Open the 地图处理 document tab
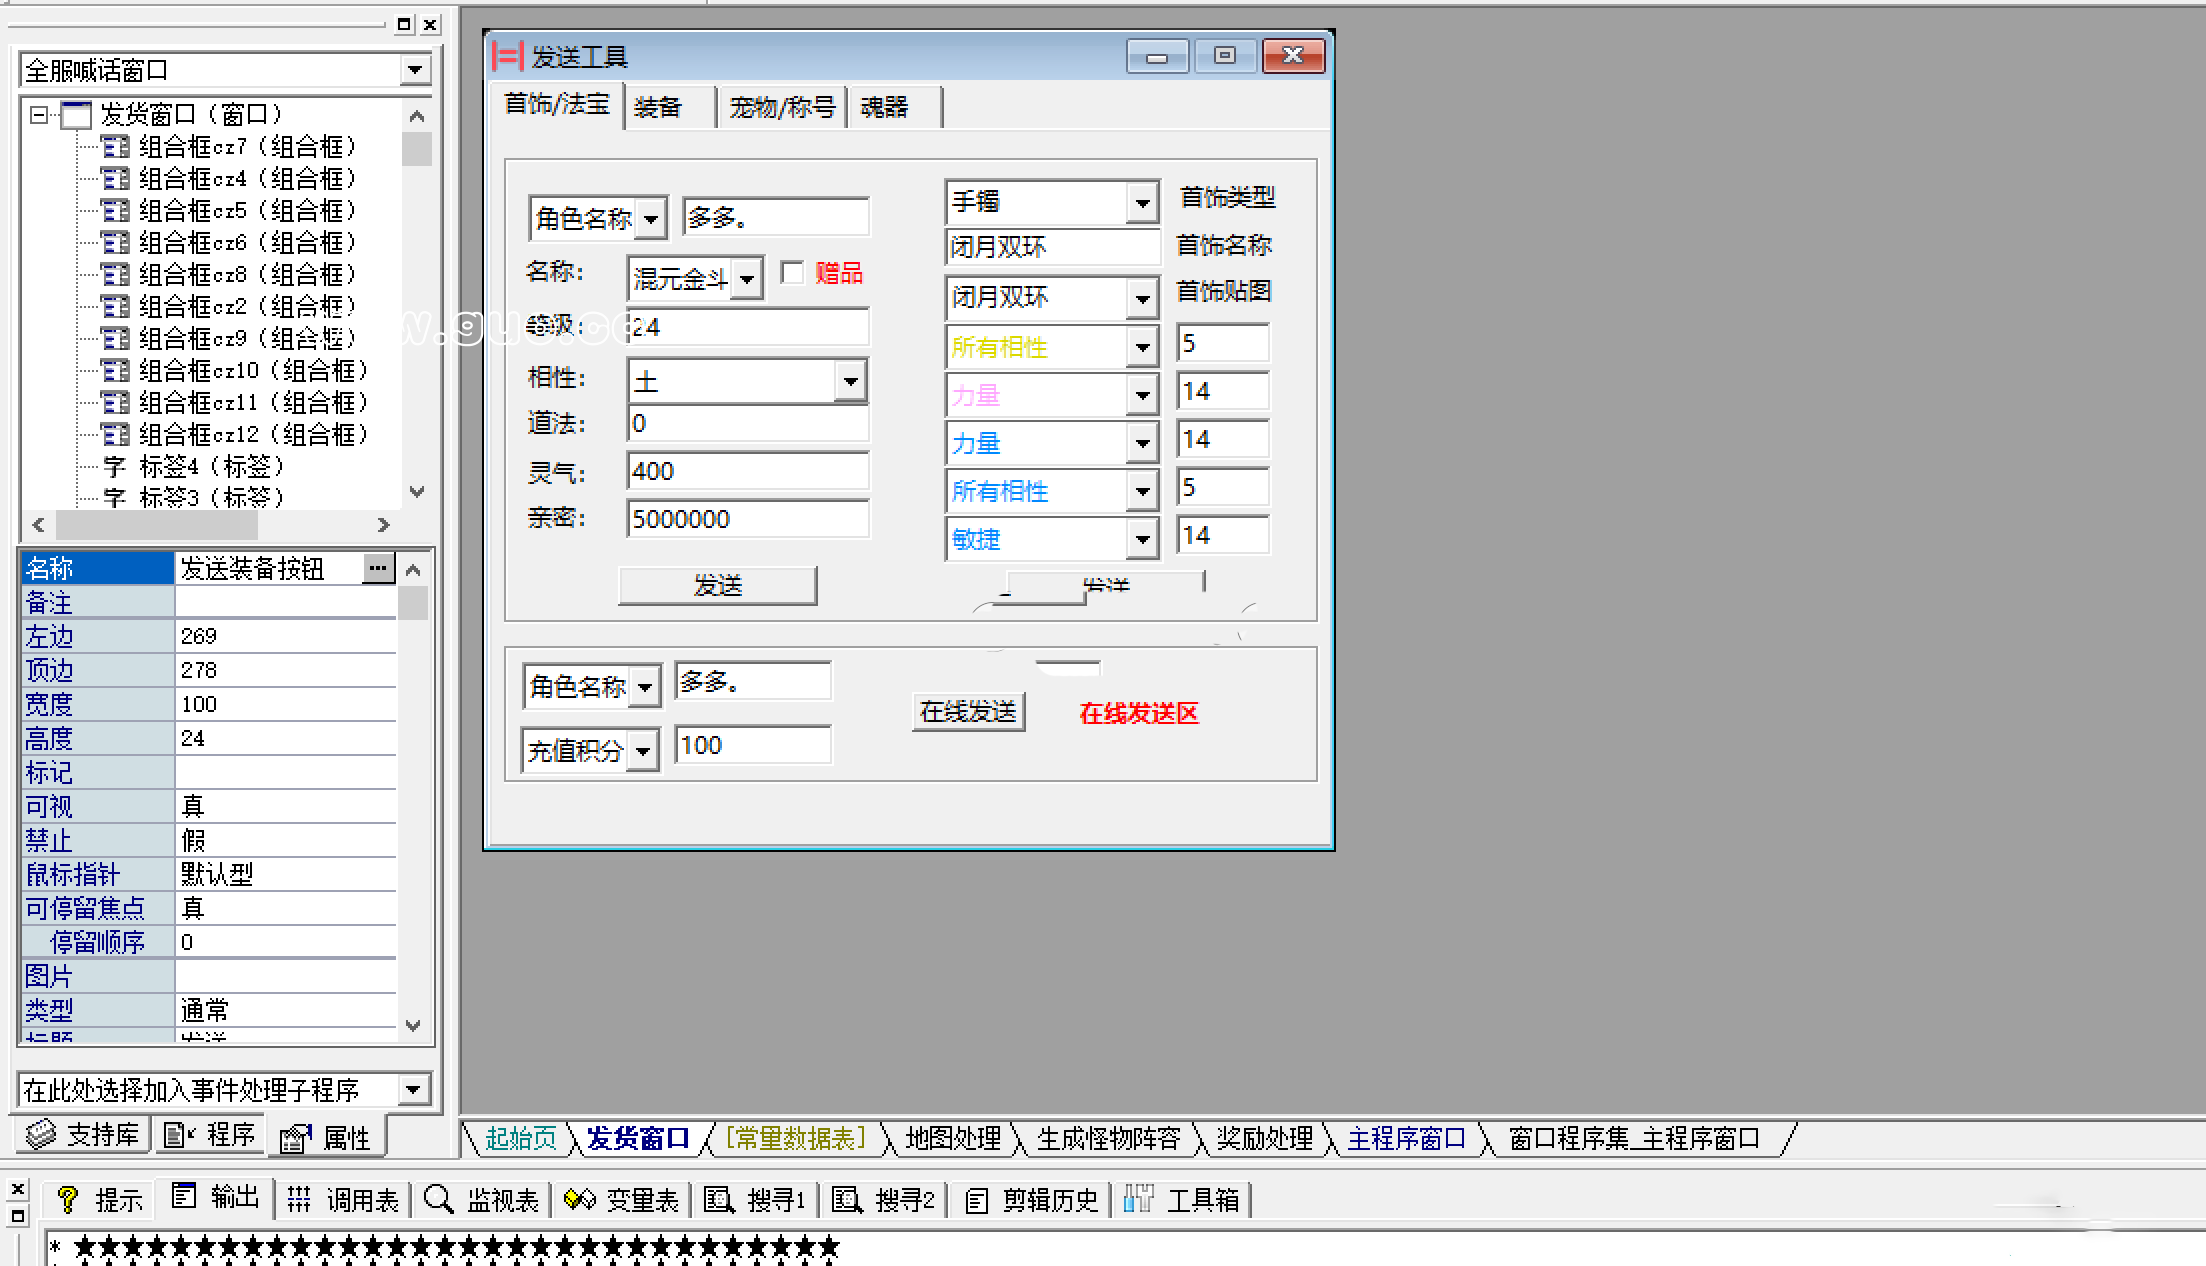This screenshot has width=2206, height=1266. click(x=953, y=1138)
